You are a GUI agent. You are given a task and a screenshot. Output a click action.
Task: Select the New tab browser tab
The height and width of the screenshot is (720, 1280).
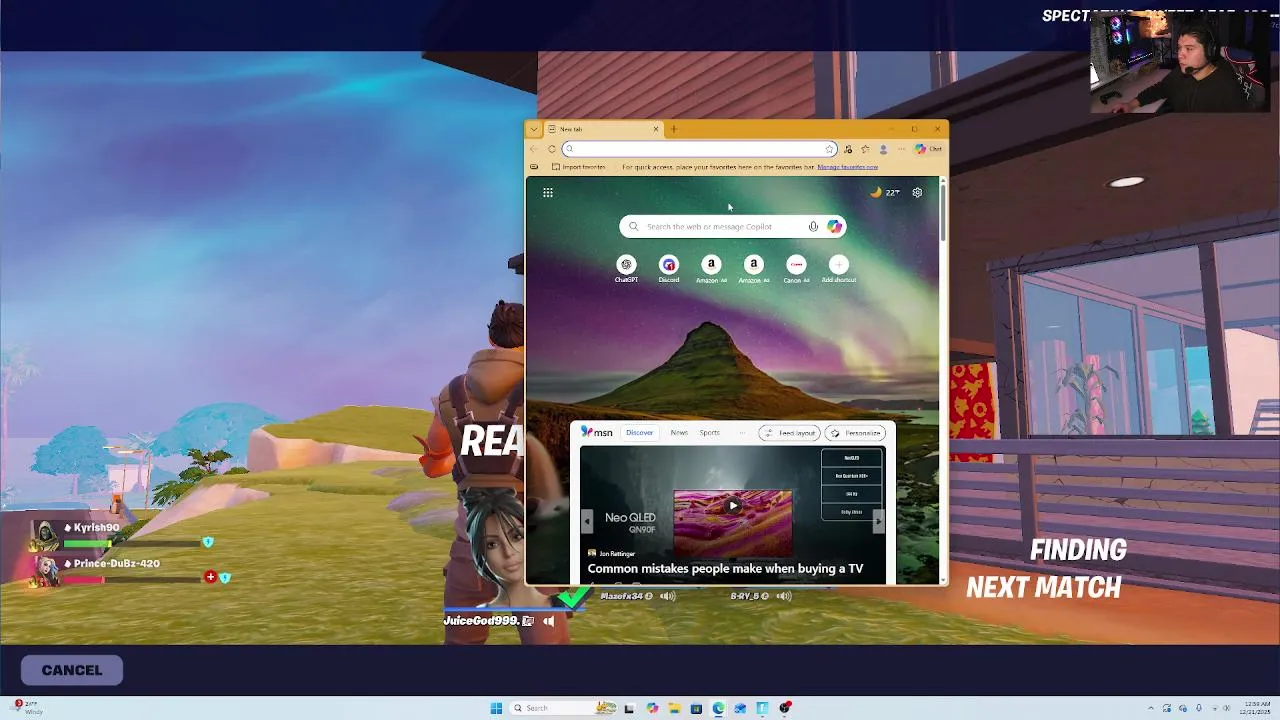click(x=604, y=129)
